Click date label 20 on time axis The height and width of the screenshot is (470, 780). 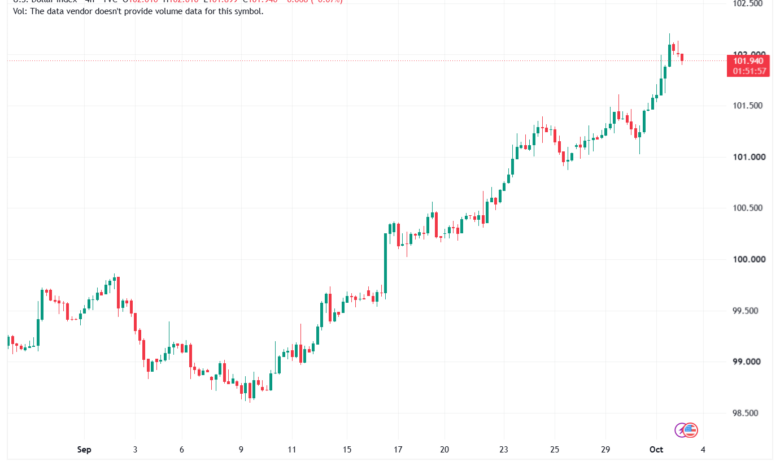pyautogui.click(x=444, y=450)
